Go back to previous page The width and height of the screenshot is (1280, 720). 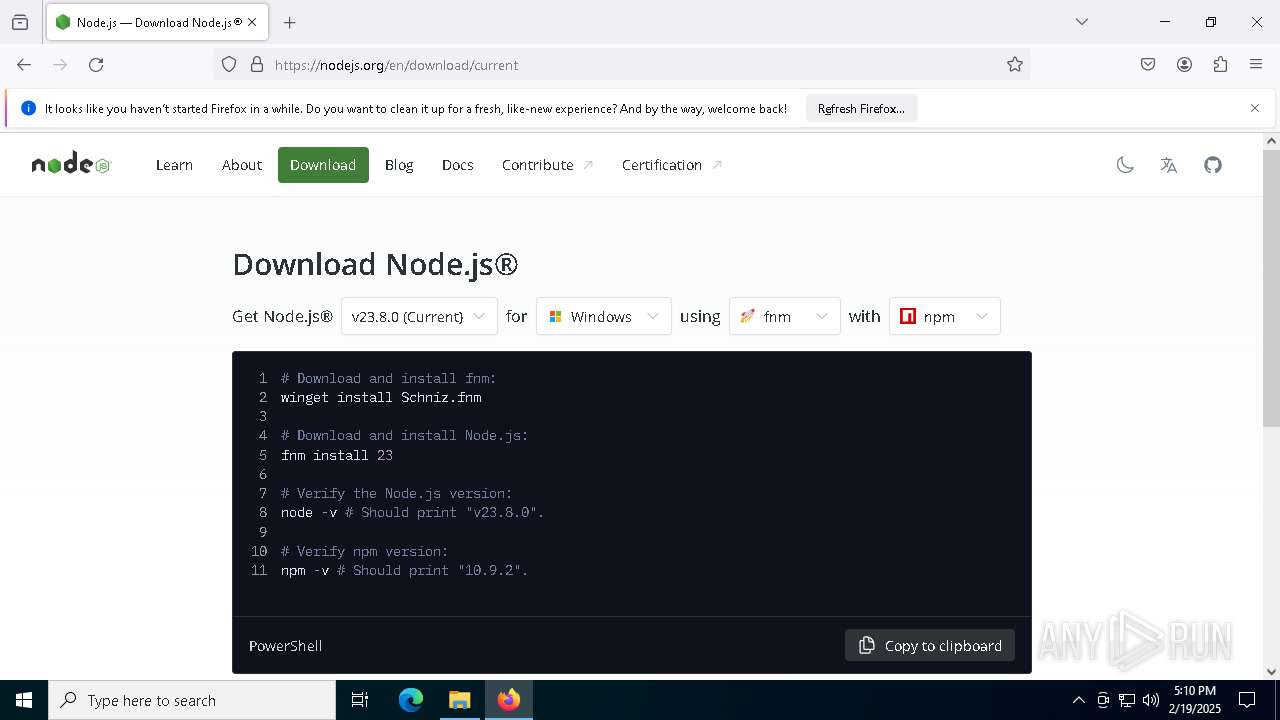pos(24,65)
